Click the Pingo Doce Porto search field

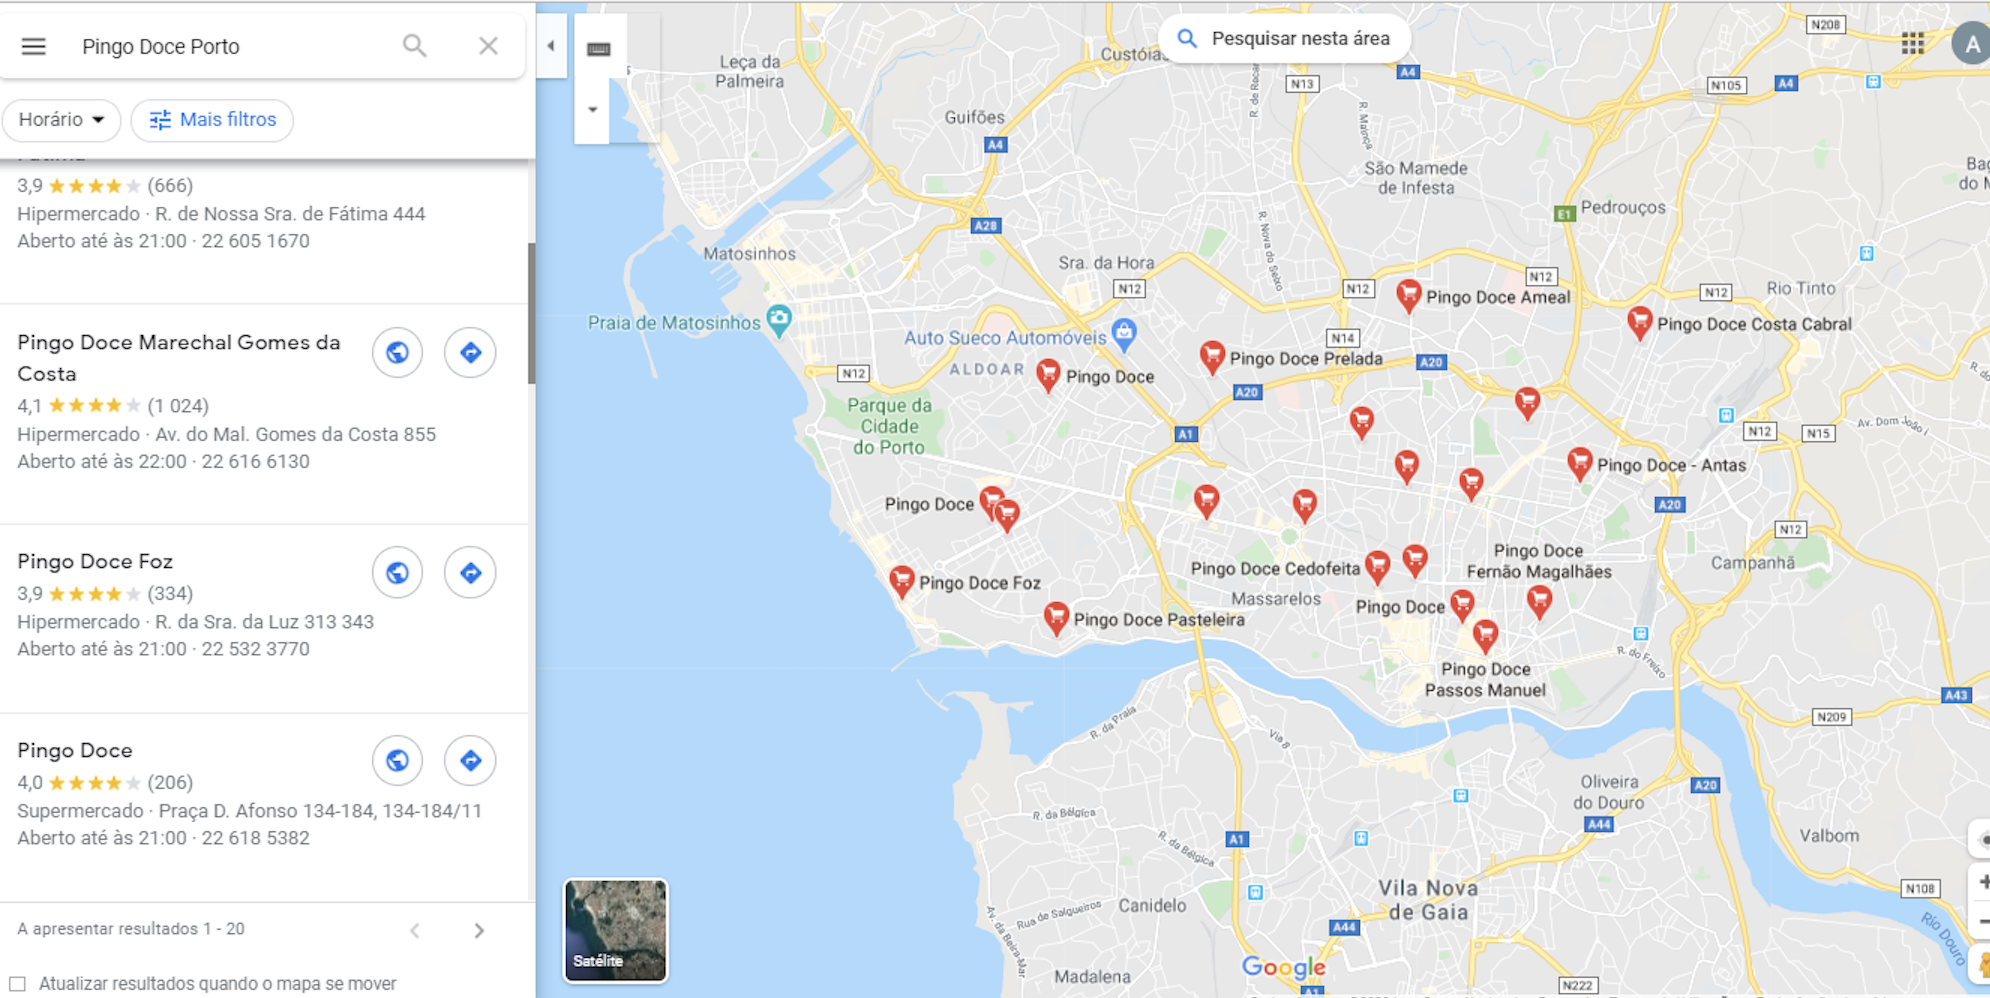tap(230, 46)
